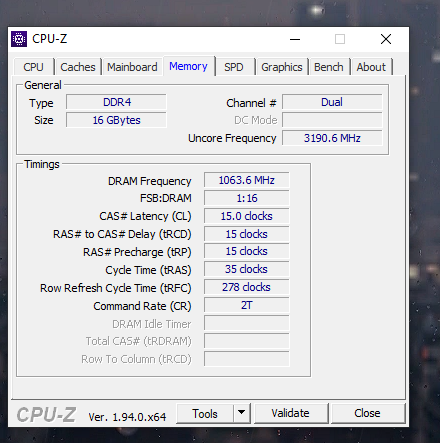440x443 pixels.
Task: Click the empty DC Mode field
Action: coord(332,120)
